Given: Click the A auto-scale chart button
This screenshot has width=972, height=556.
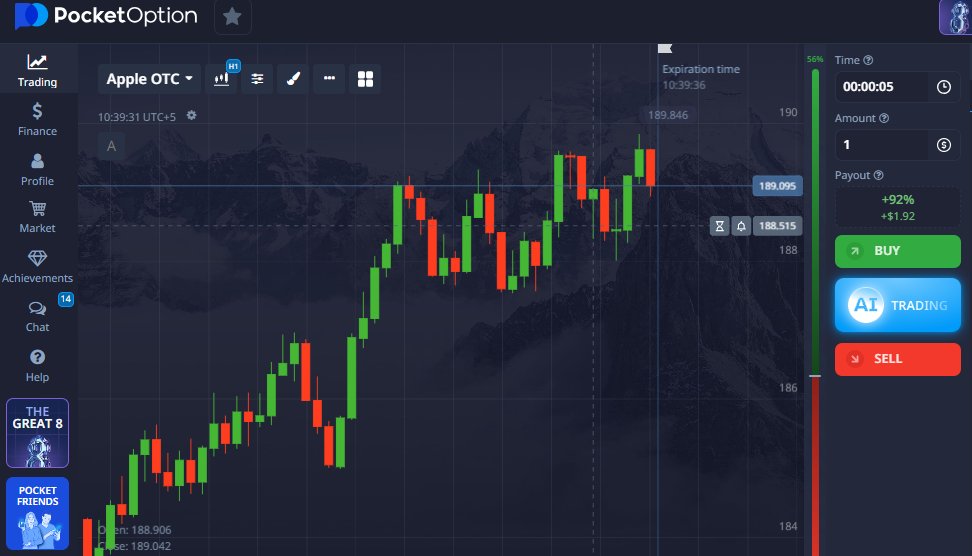Looking at the screenshot, I should coord(112,146).
